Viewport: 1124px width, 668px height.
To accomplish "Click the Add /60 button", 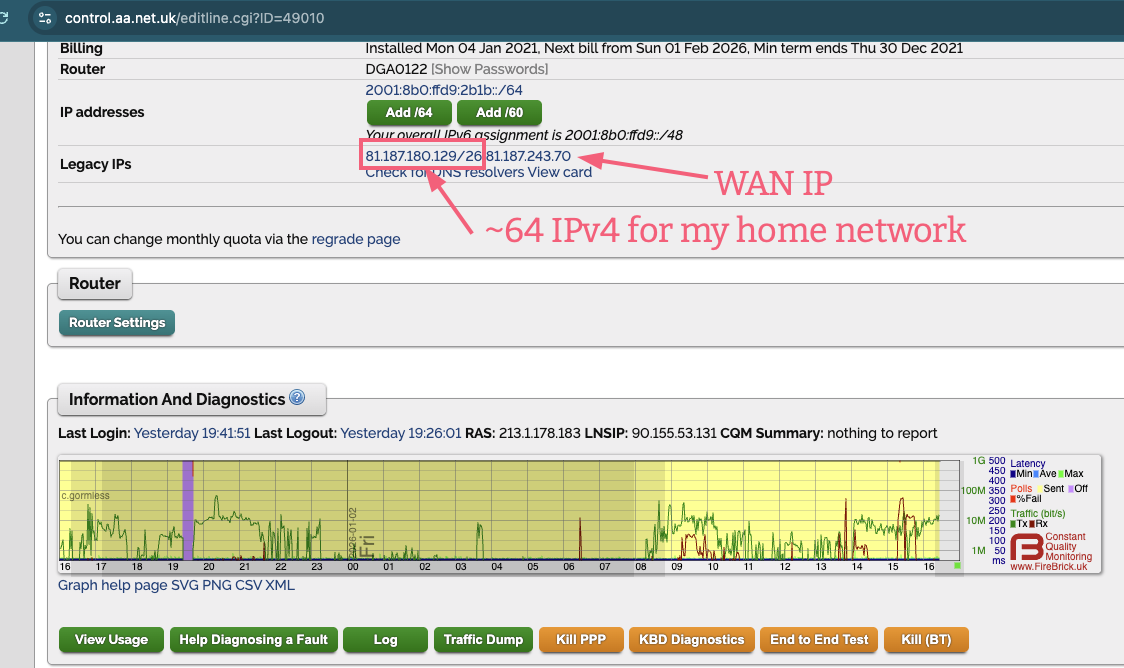I will click(x=499, y=112).
